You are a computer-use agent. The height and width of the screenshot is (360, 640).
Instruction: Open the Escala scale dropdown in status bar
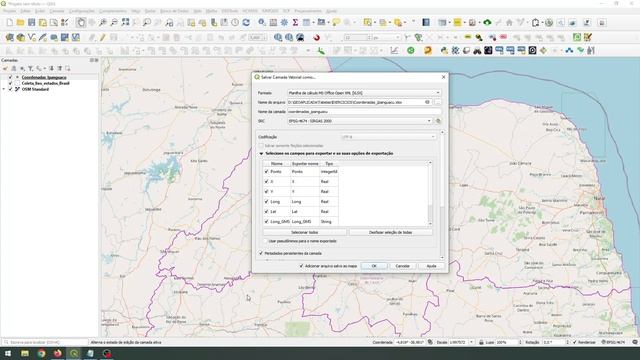coord(472,342)
